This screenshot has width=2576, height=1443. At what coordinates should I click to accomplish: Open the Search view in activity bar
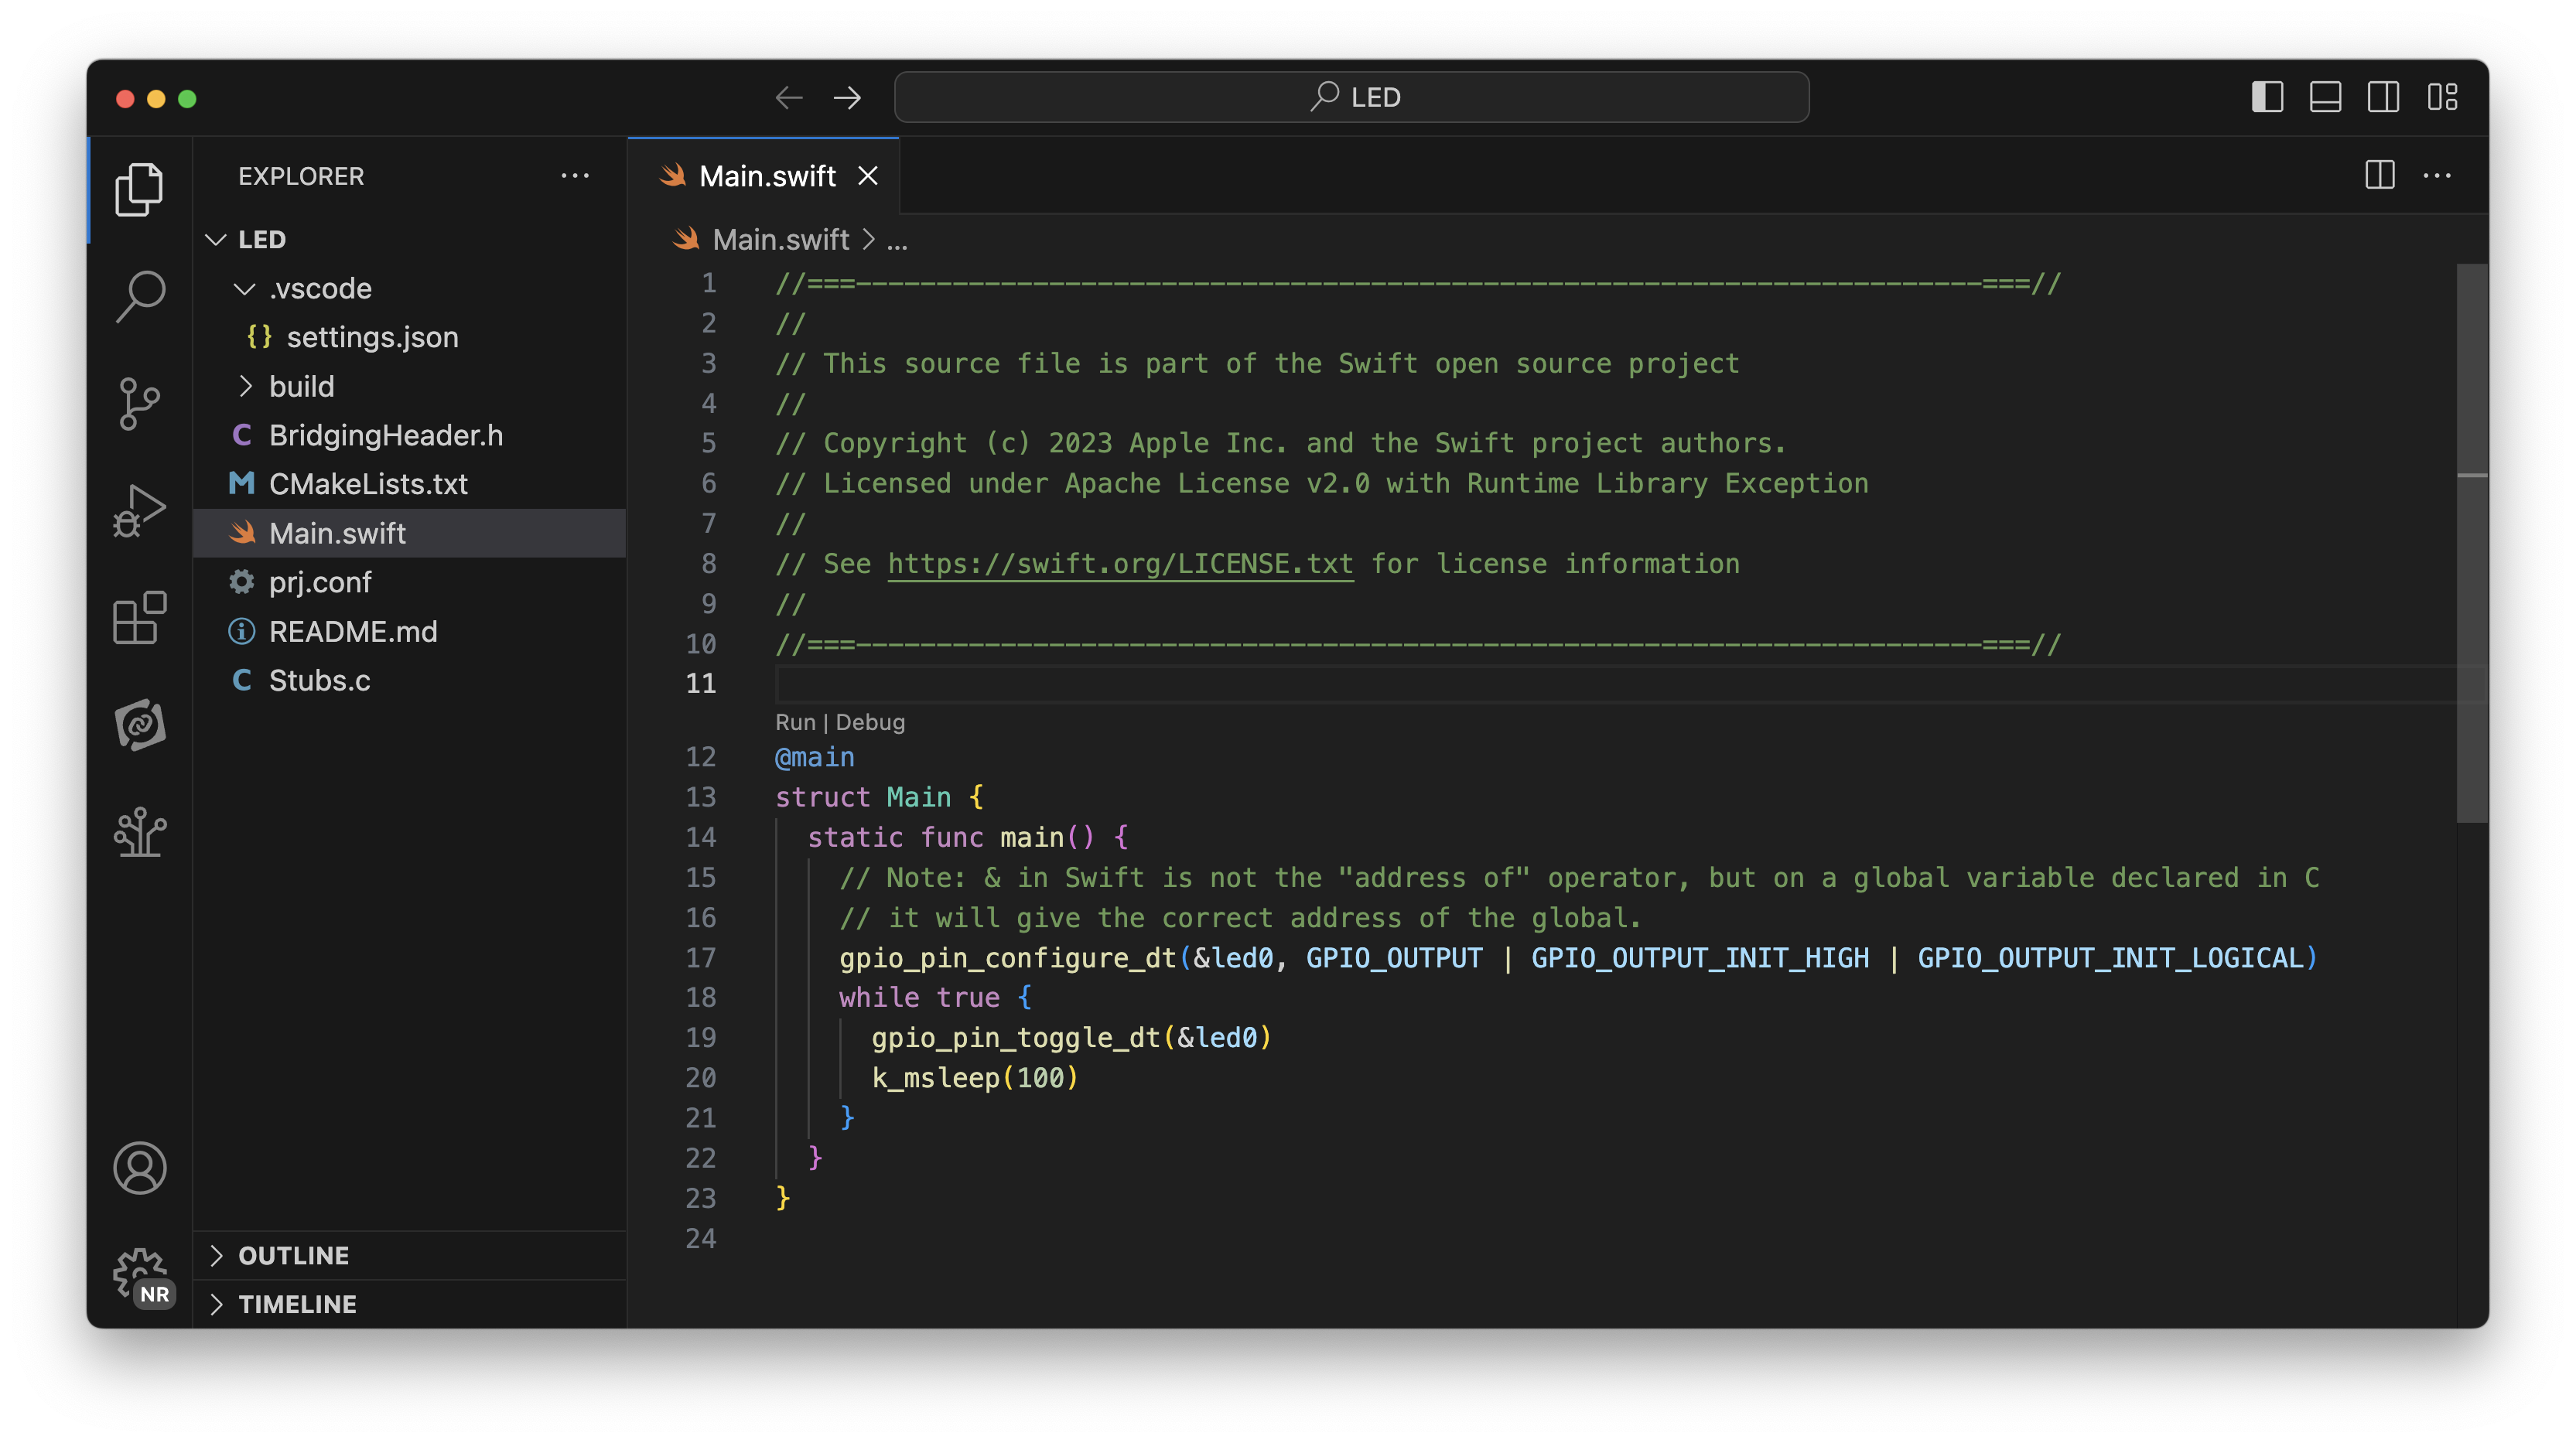139,297
